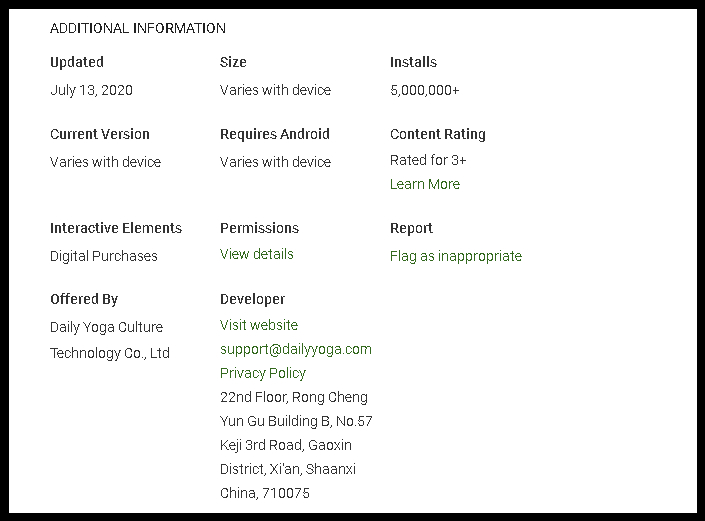This screenshot has width=705, height=521.
Task: Click the Developer section label
Action: pos(252,299)
